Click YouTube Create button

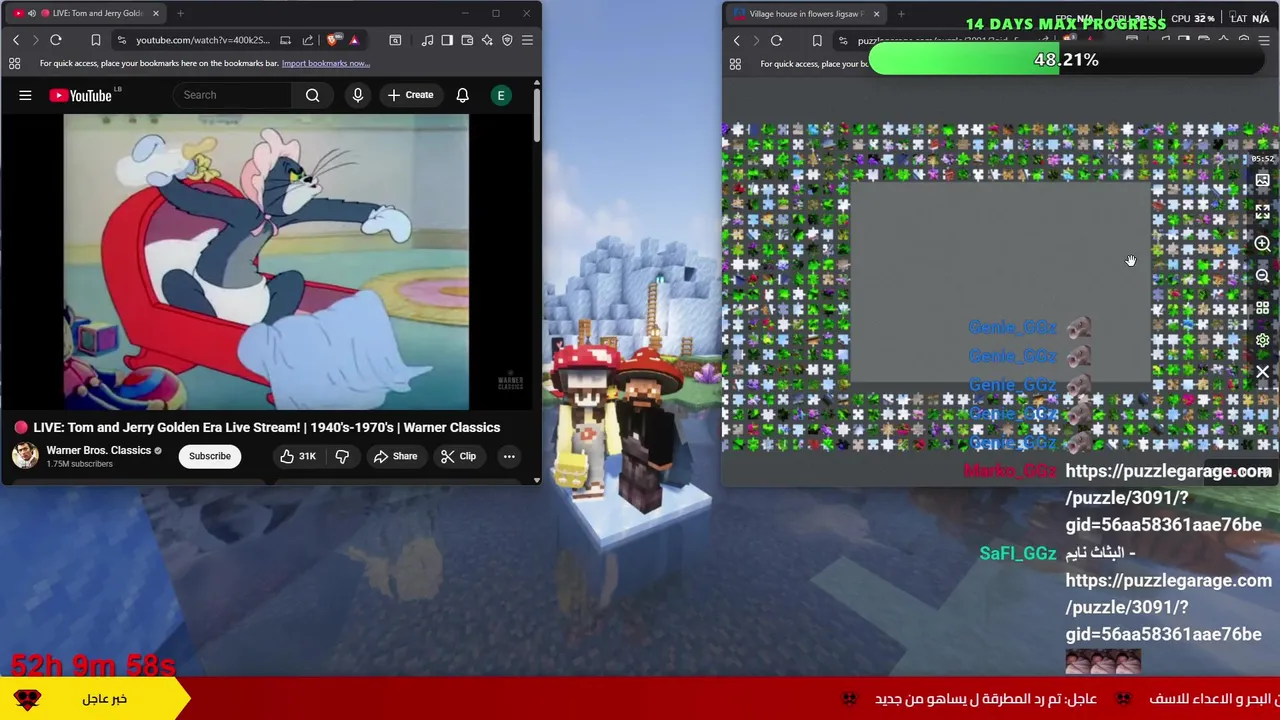[x=410, y=95]
